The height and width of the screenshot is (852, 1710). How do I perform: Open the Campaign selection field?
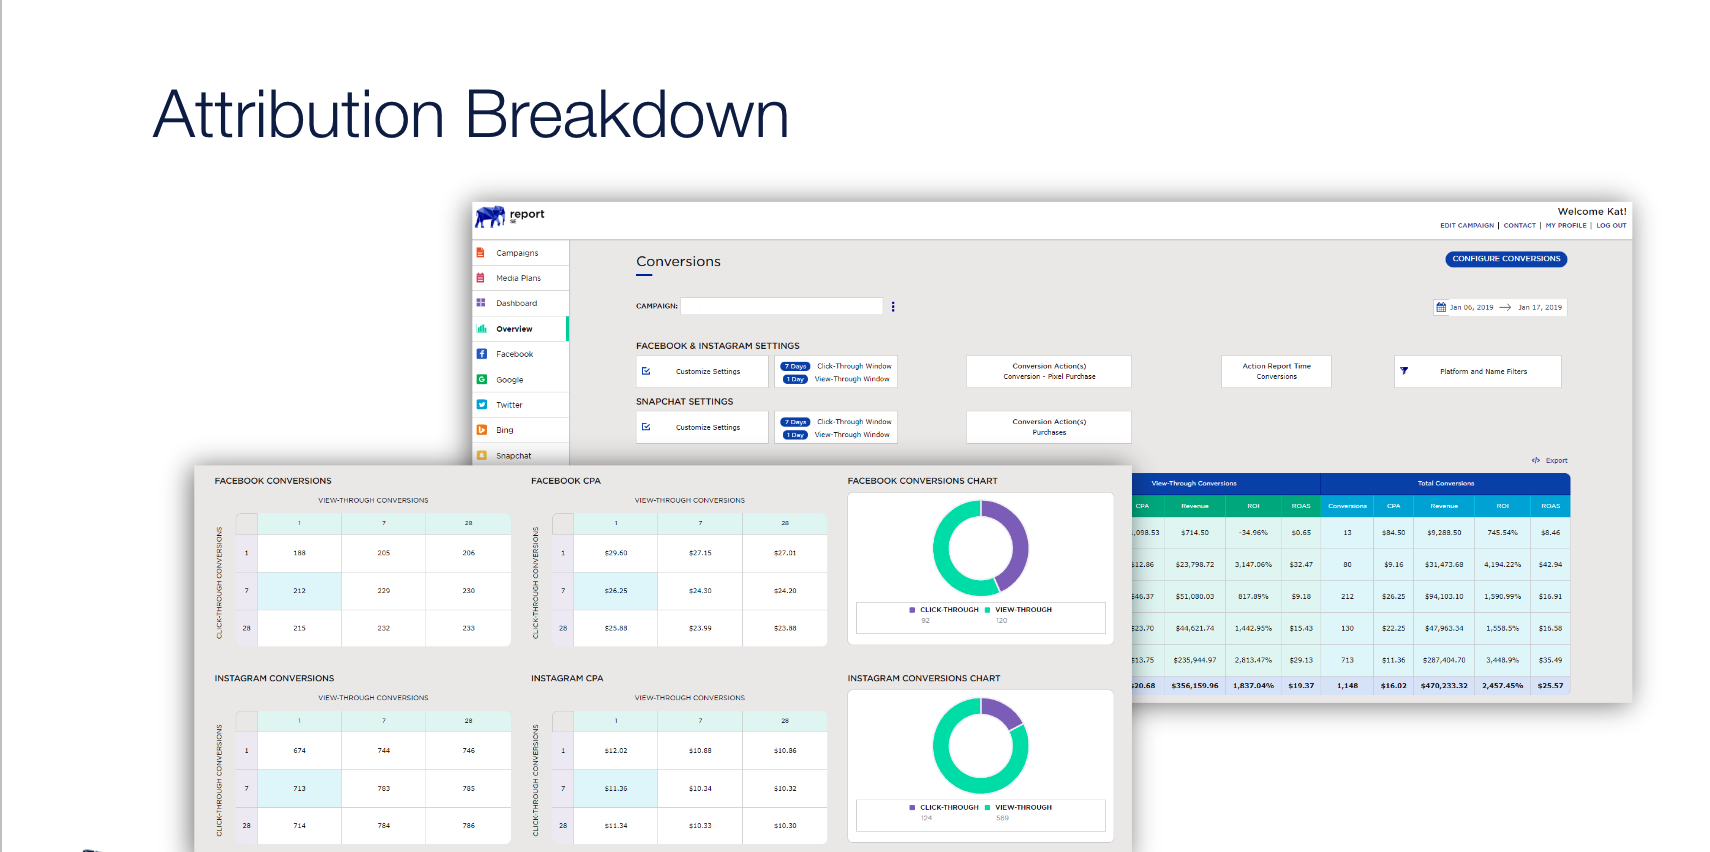tap(782, 306)
